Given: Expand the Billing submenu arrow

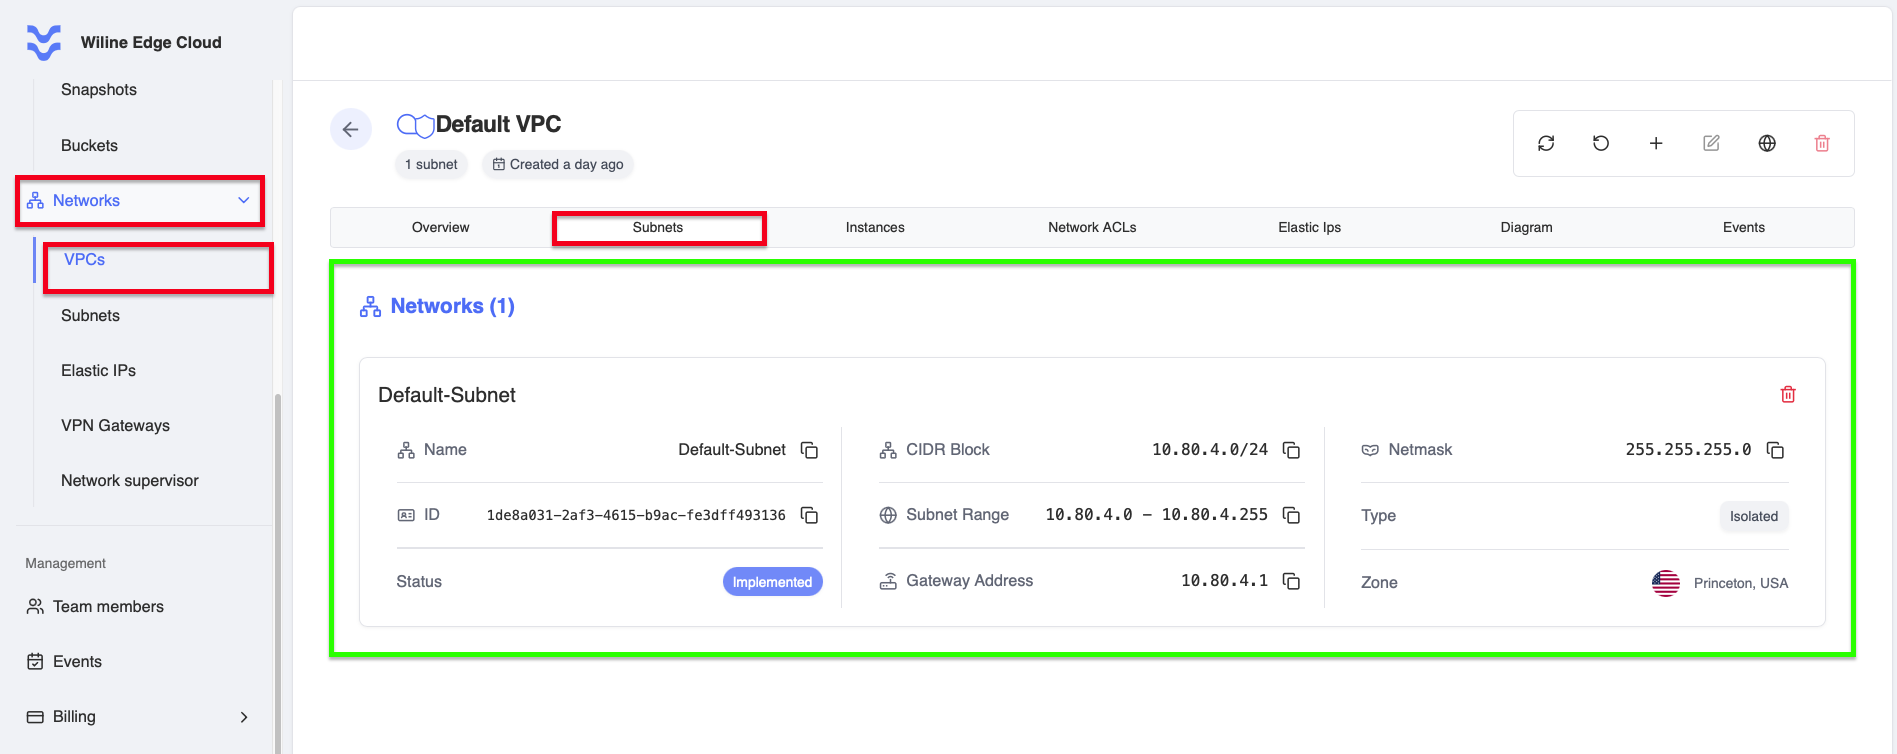Looking at the screenshot, I should tap(244, 717).
